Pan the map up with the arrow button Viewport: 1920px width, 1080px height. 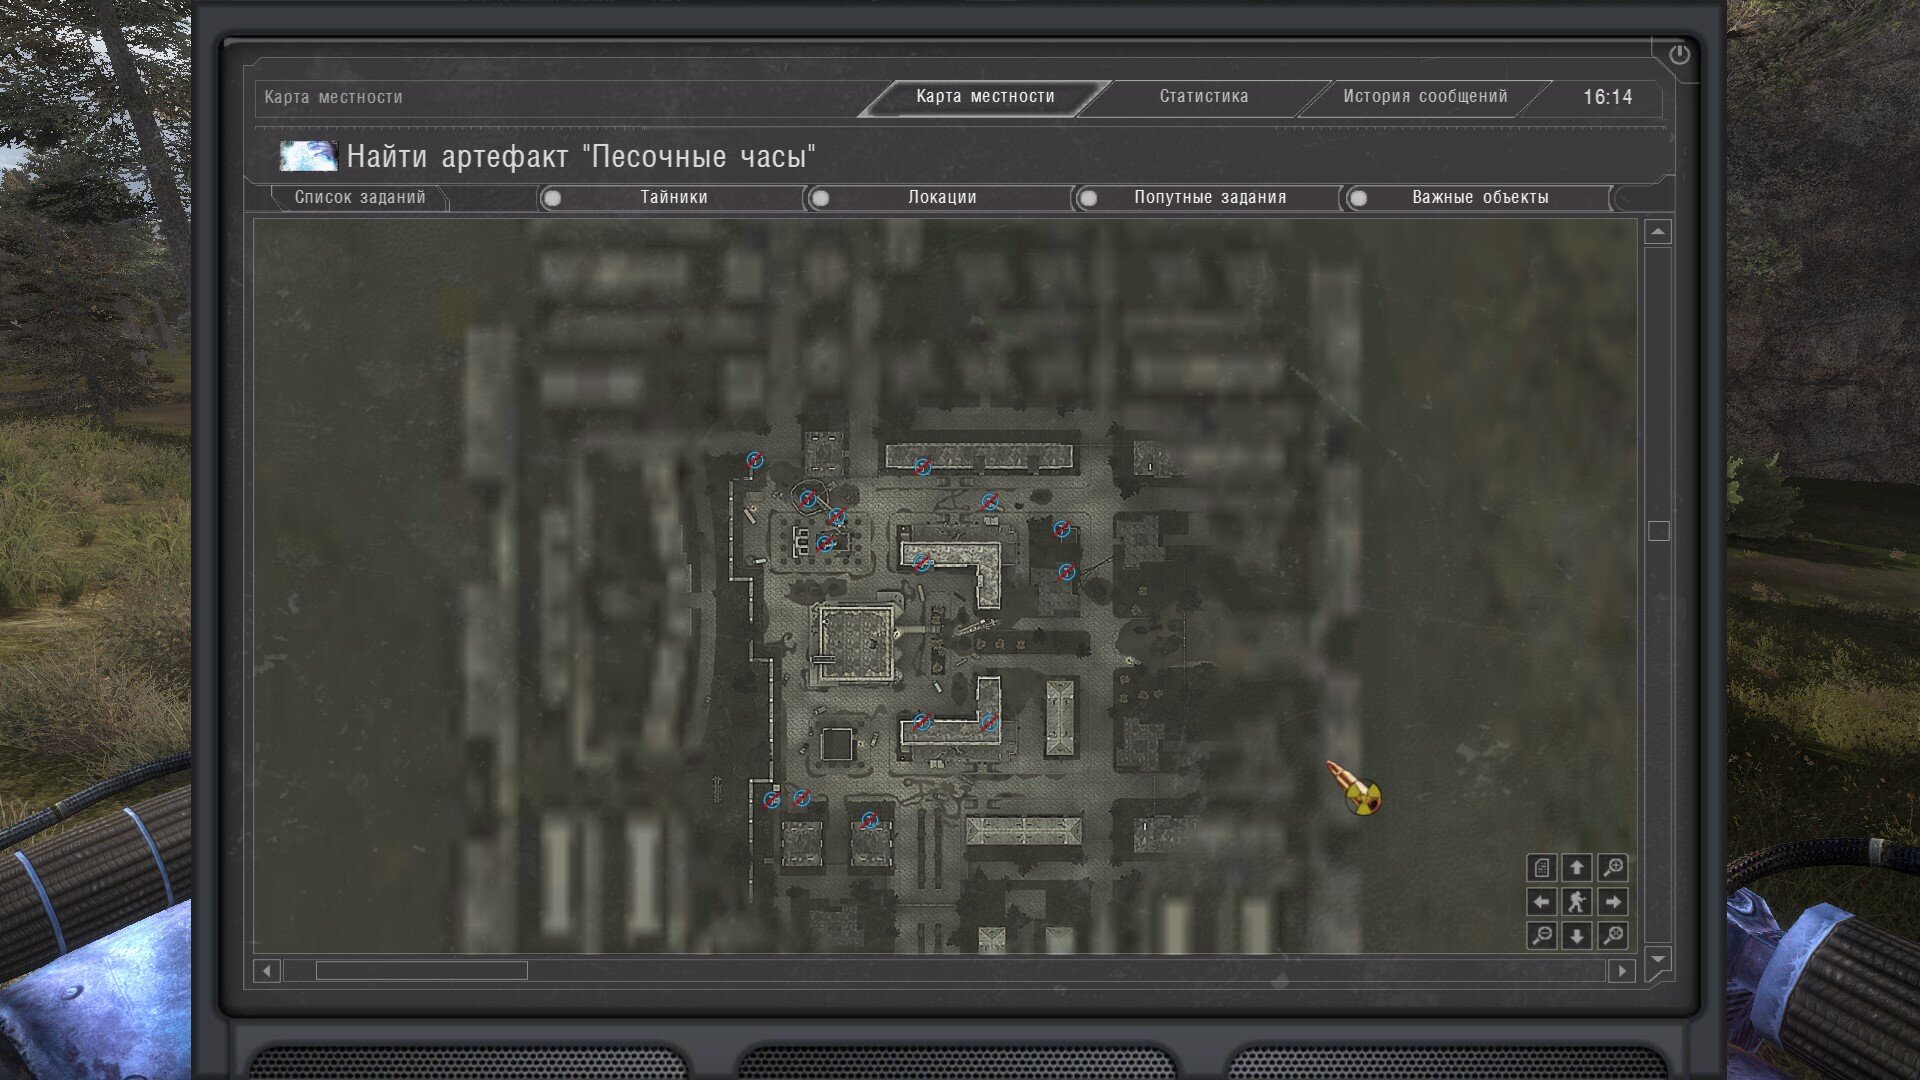pyautogui.click(x=1577, y=867)
